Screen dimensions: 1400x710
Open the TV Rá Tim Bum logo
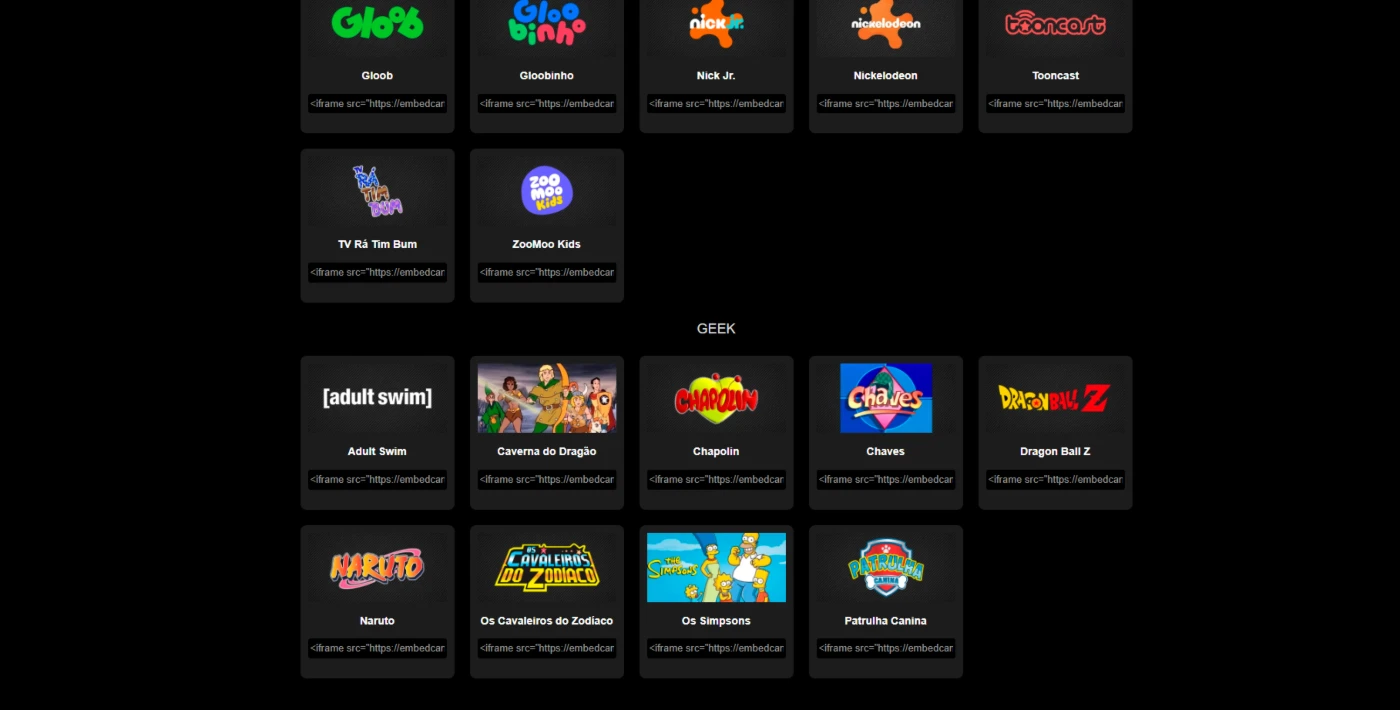pos(377,191)
